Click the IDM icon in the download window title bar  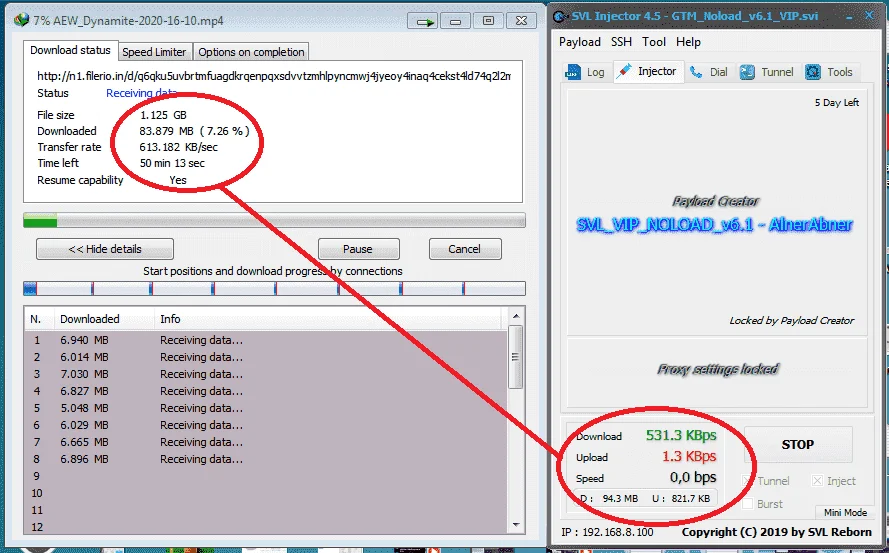[22, 20]
